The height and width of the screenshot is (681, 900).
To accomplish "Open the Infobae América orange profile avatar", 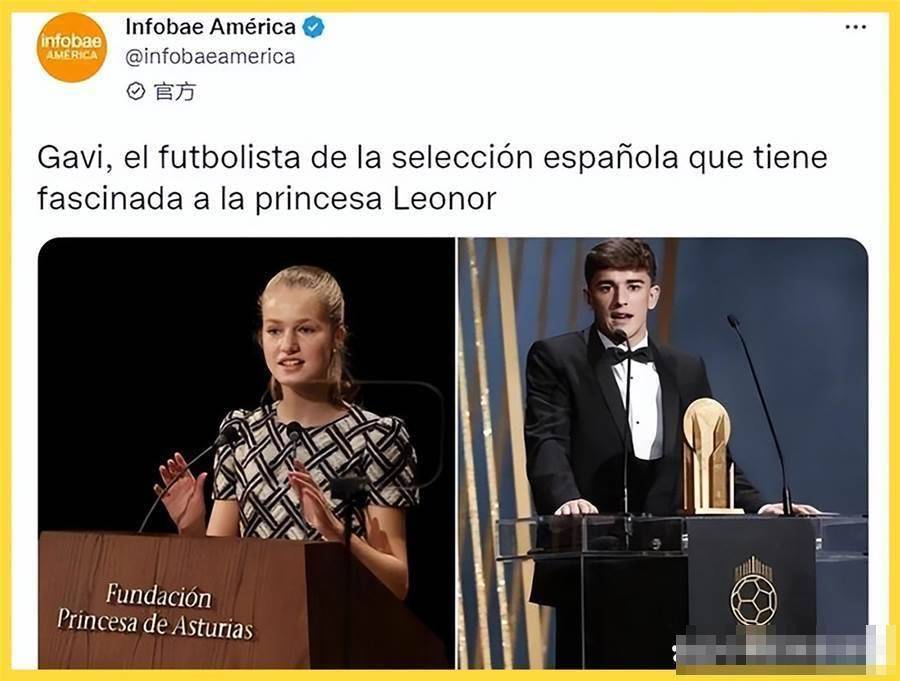I will point(72,47).
